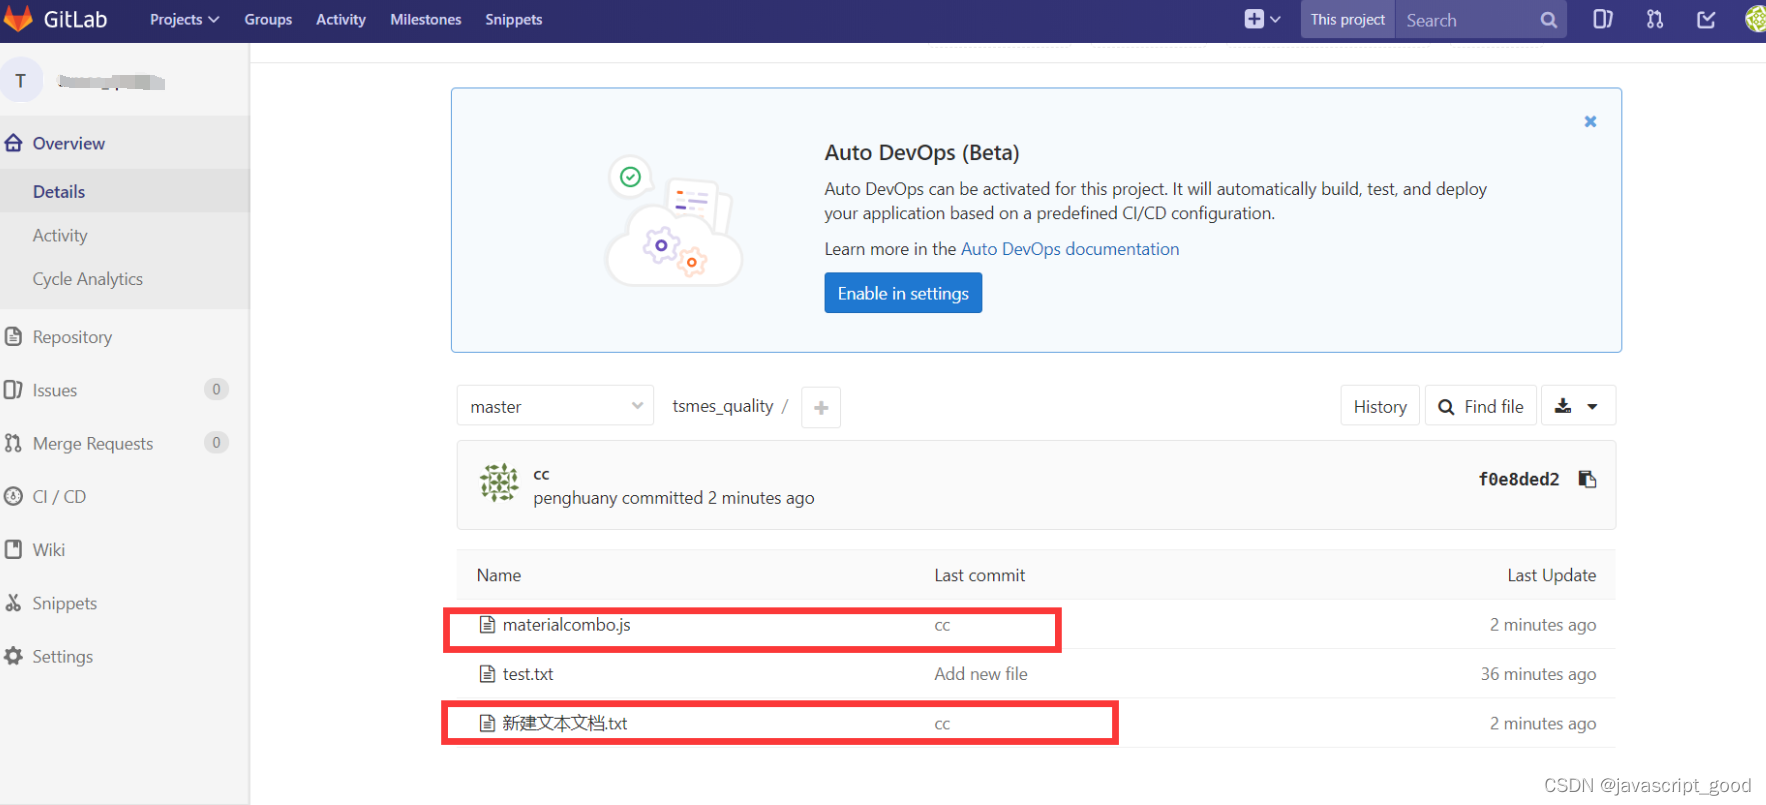Open materialcombo.js file

(566, 625)
